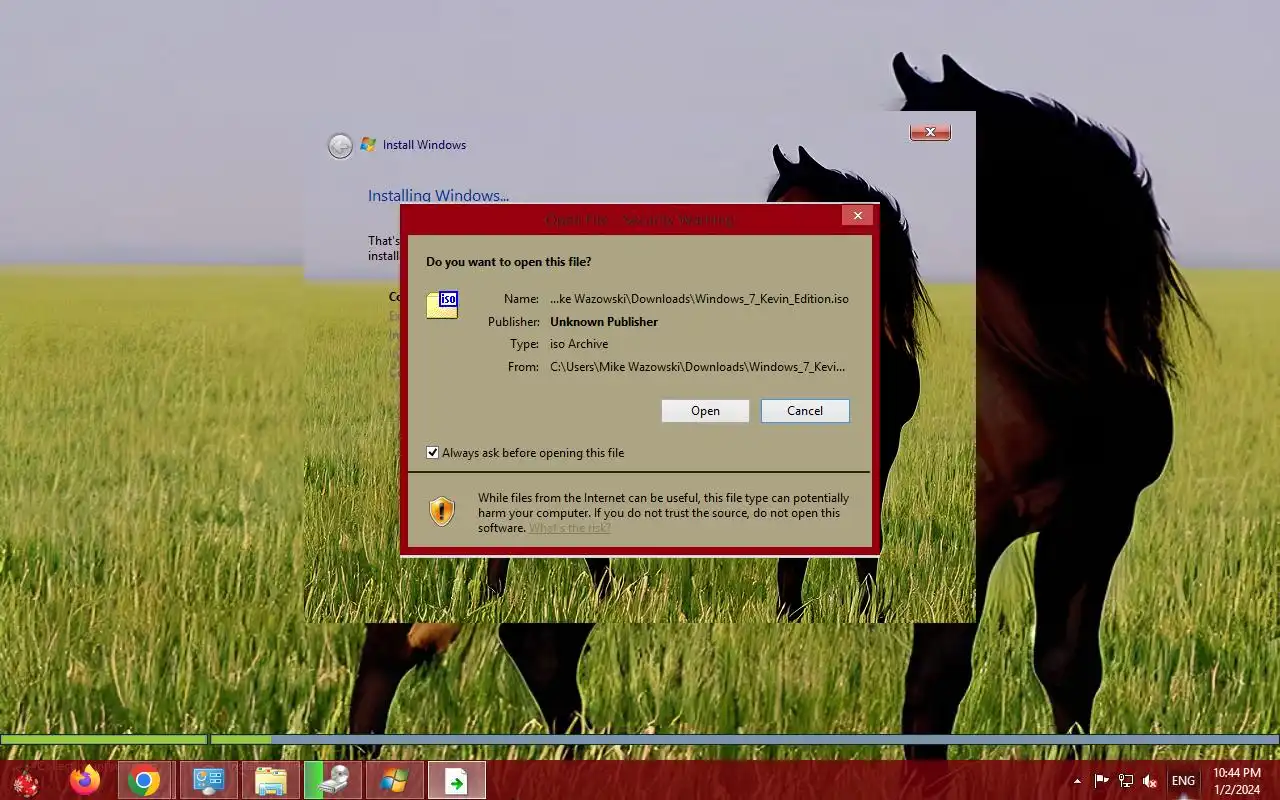Open the 'What's the risk?' link
The height and width of the screenshot is (800, 1280).
[x=569, y=528]
